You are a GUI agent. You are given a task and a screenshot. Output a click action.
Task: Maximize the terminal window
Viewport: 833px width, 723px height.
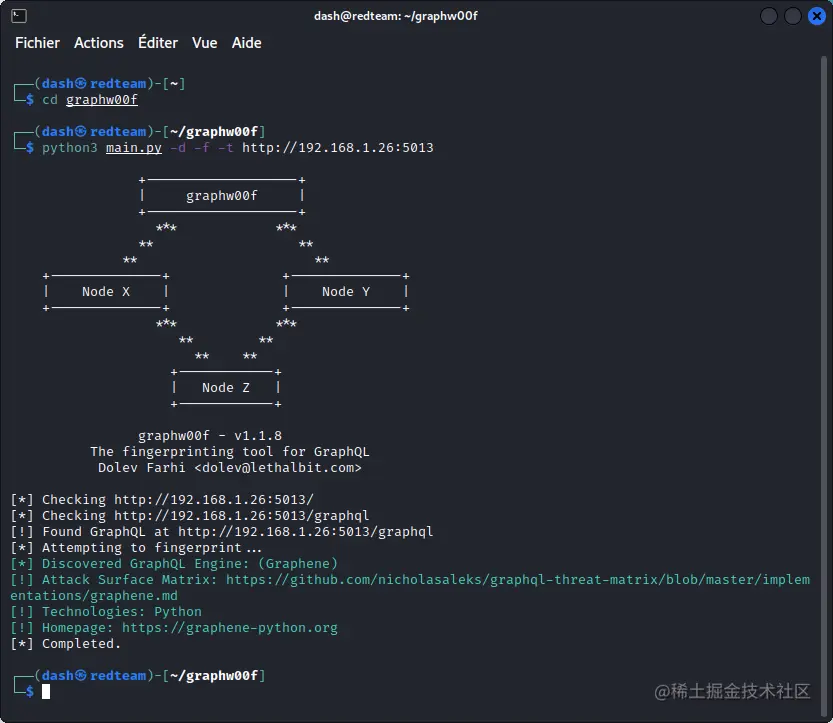[793, 16]
